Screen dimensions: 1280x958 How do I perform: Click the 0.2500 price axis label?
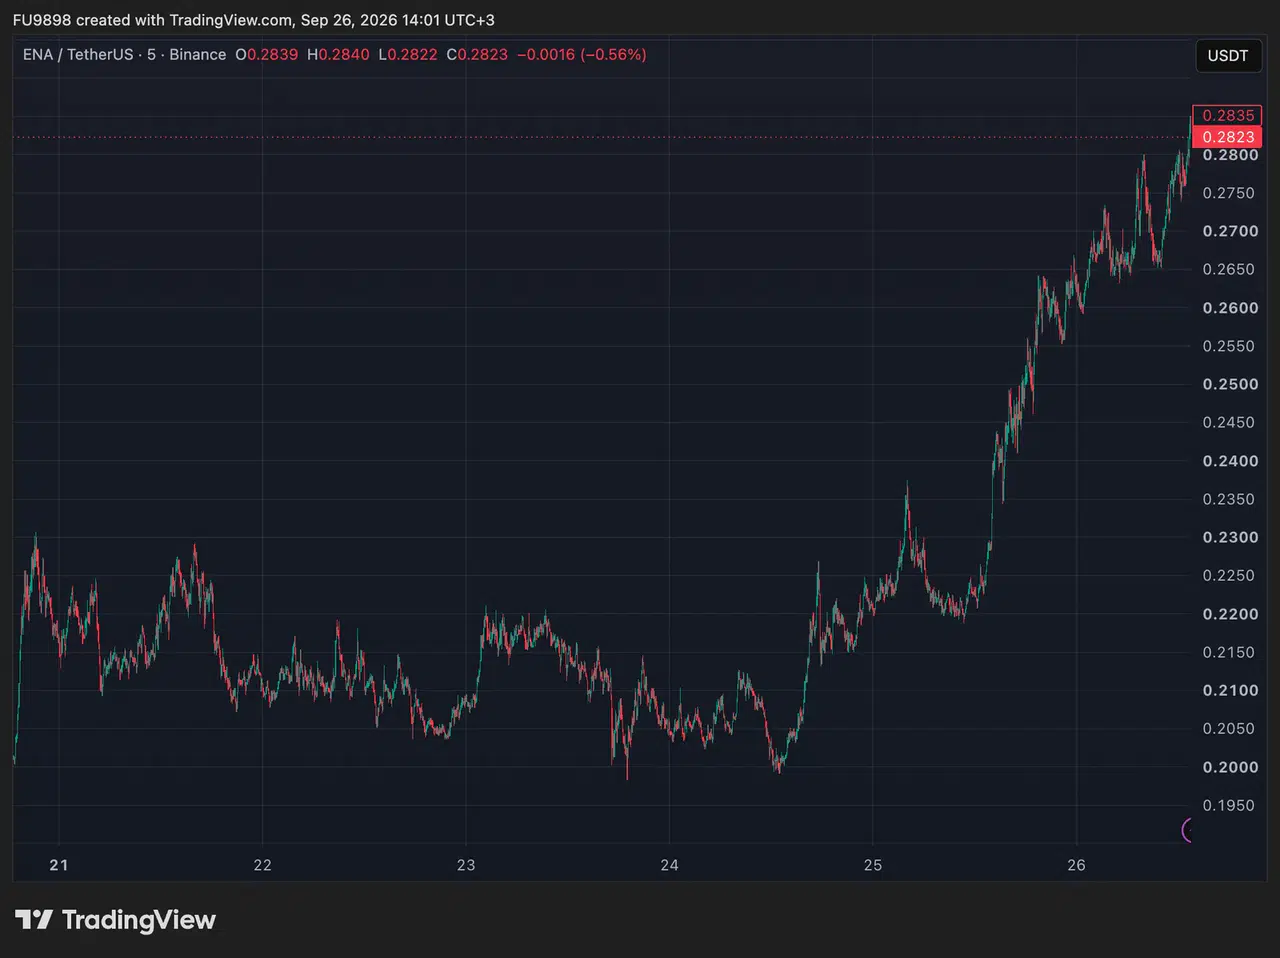click(x=1230, y=384)
